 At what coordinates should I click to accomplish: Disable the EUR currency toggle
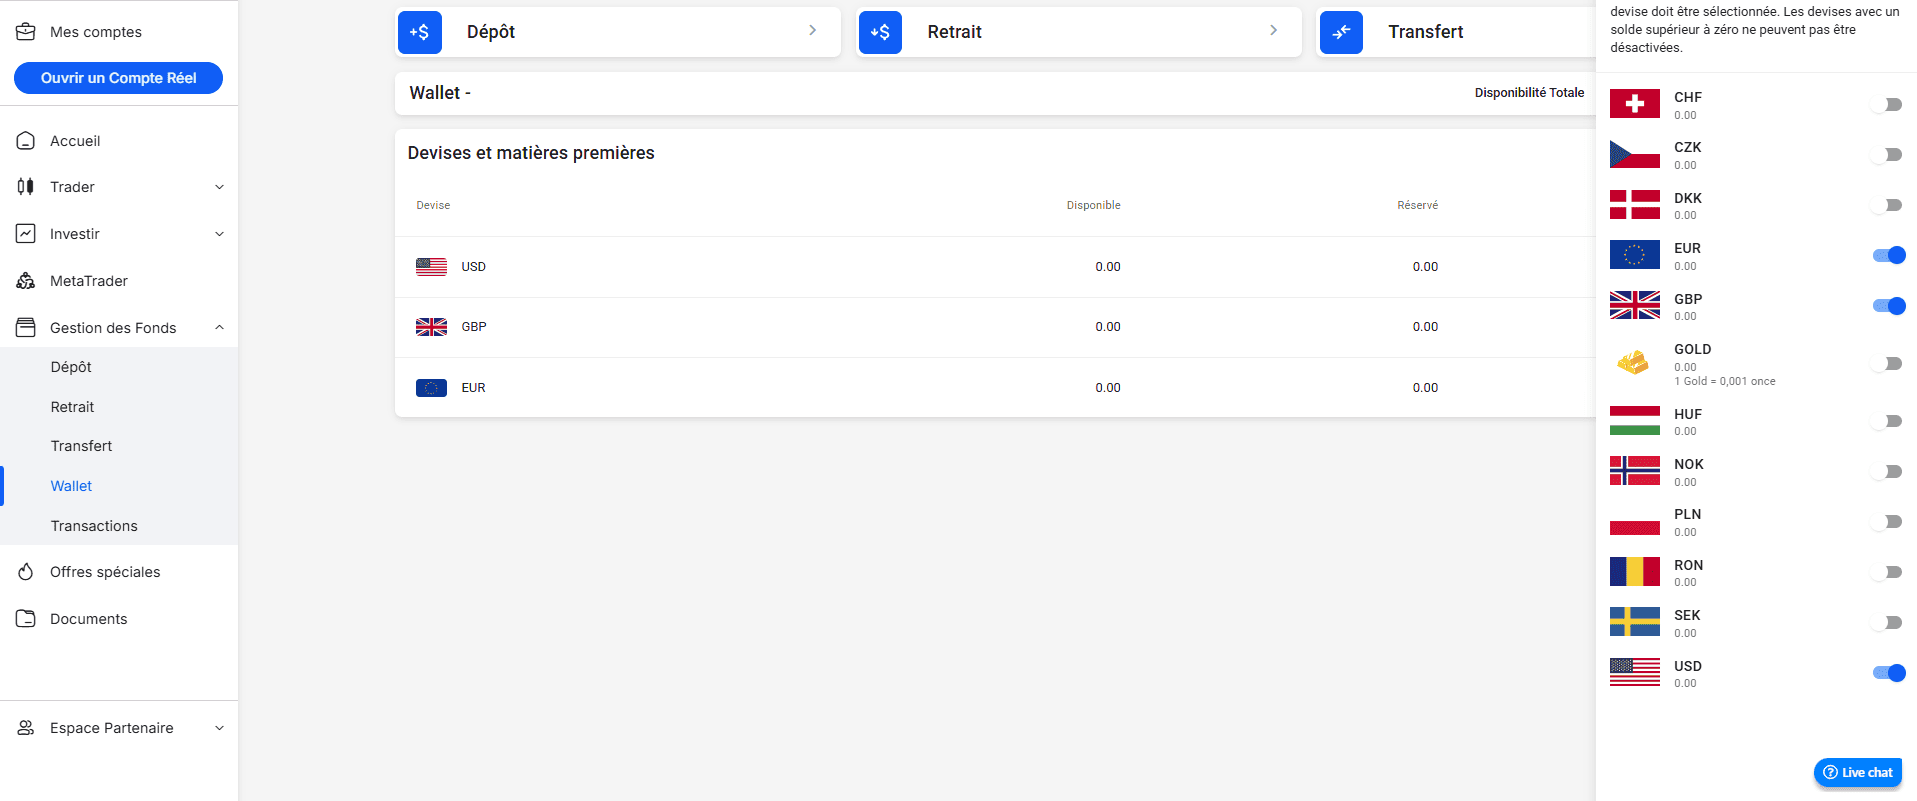coord(1889,255)
